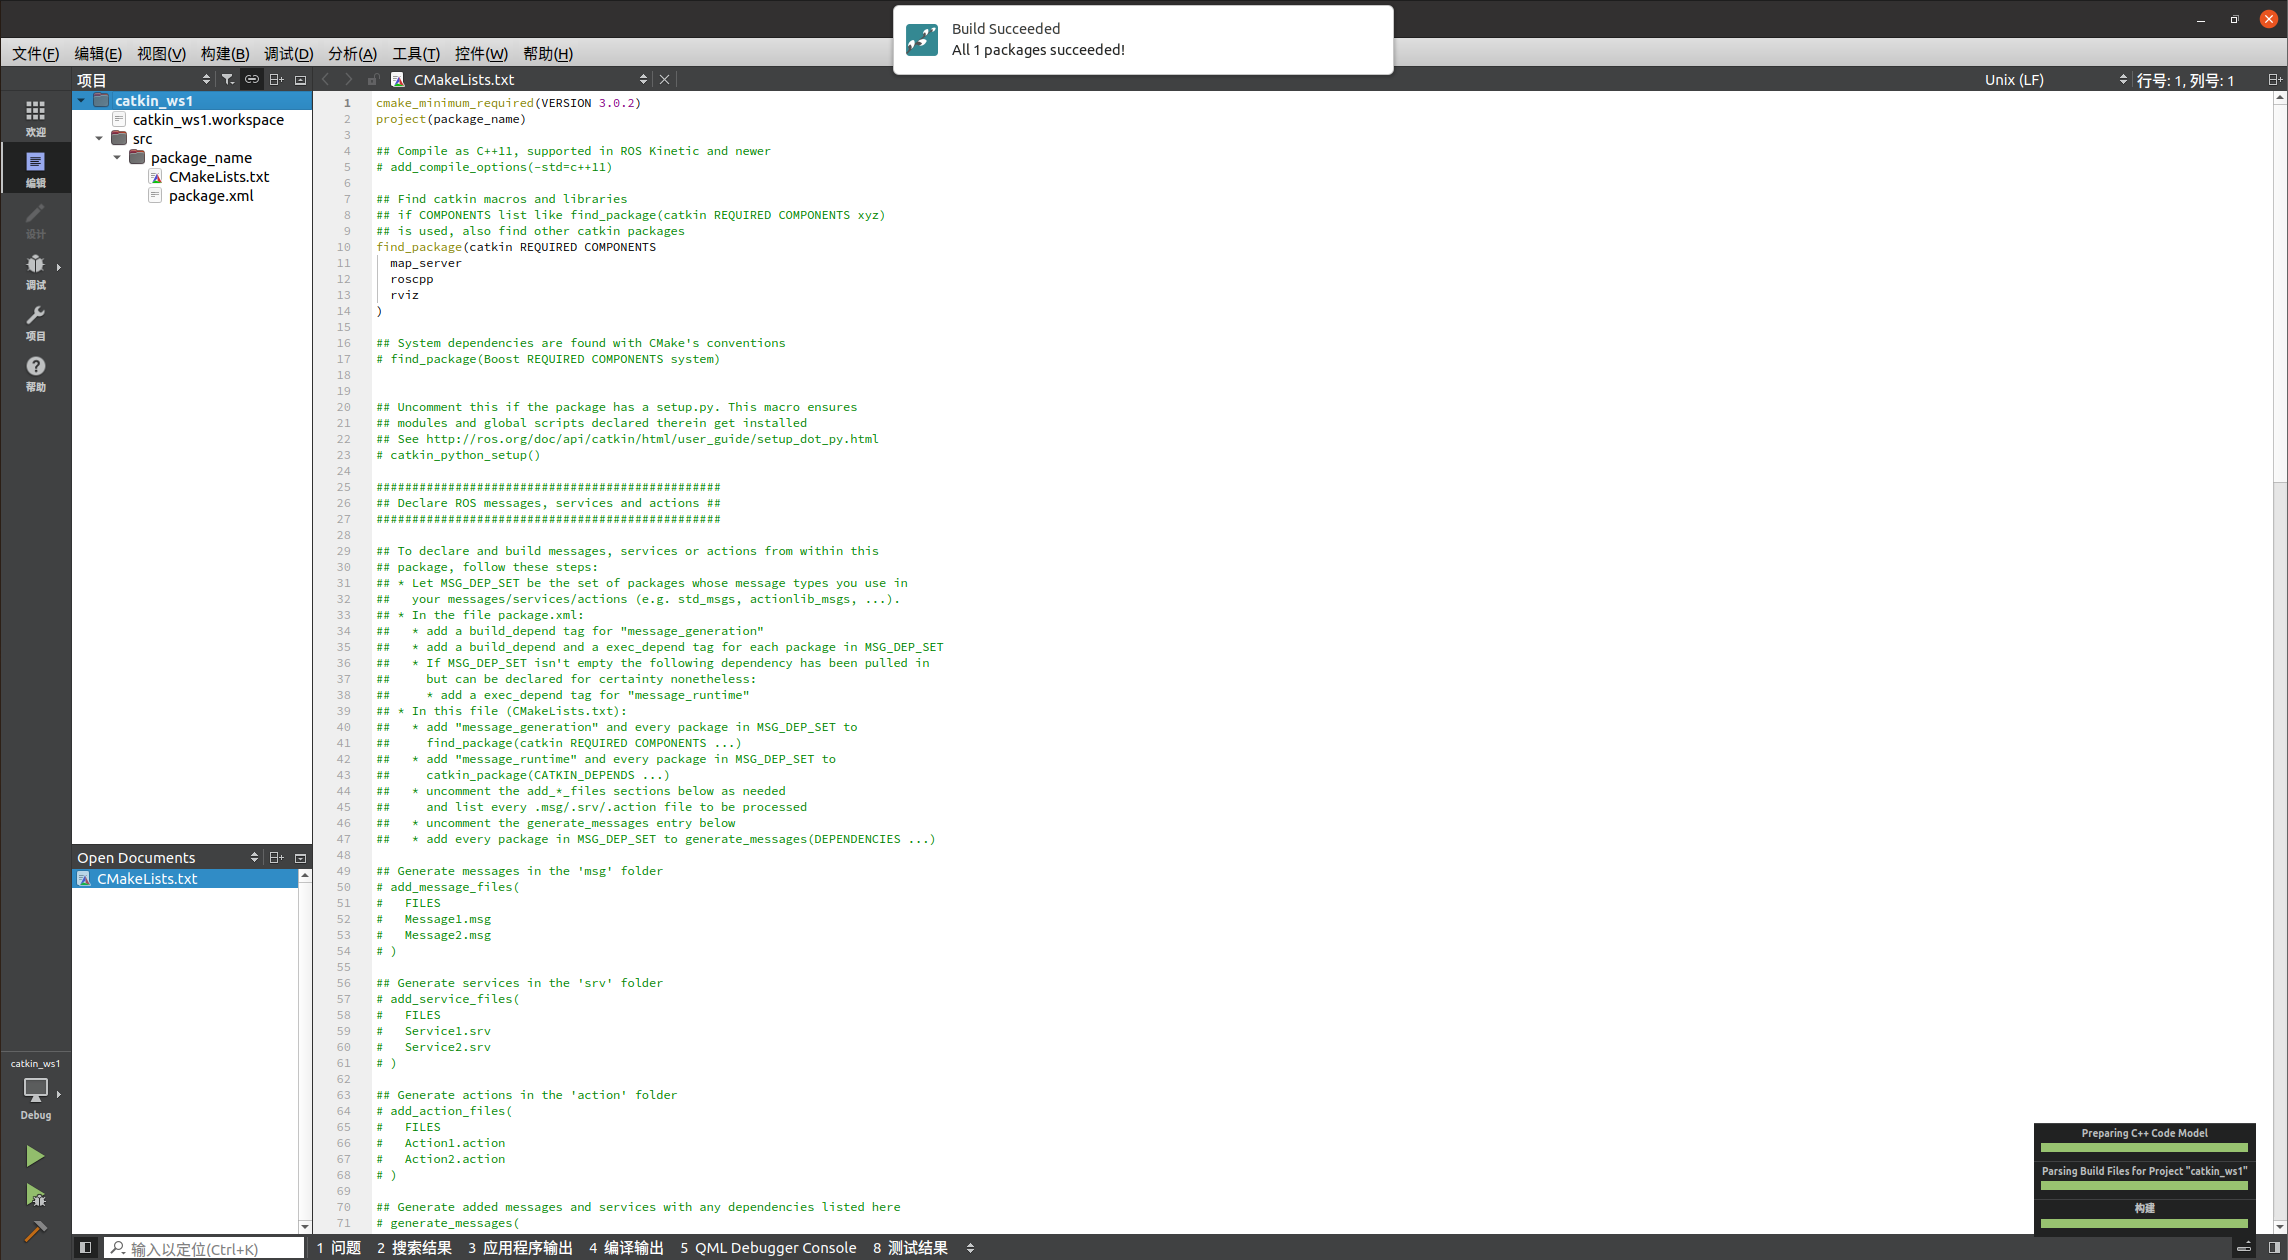Collapse the package_name folder
Viewport: 2288px width, 1260px height.
coord(117,157)
